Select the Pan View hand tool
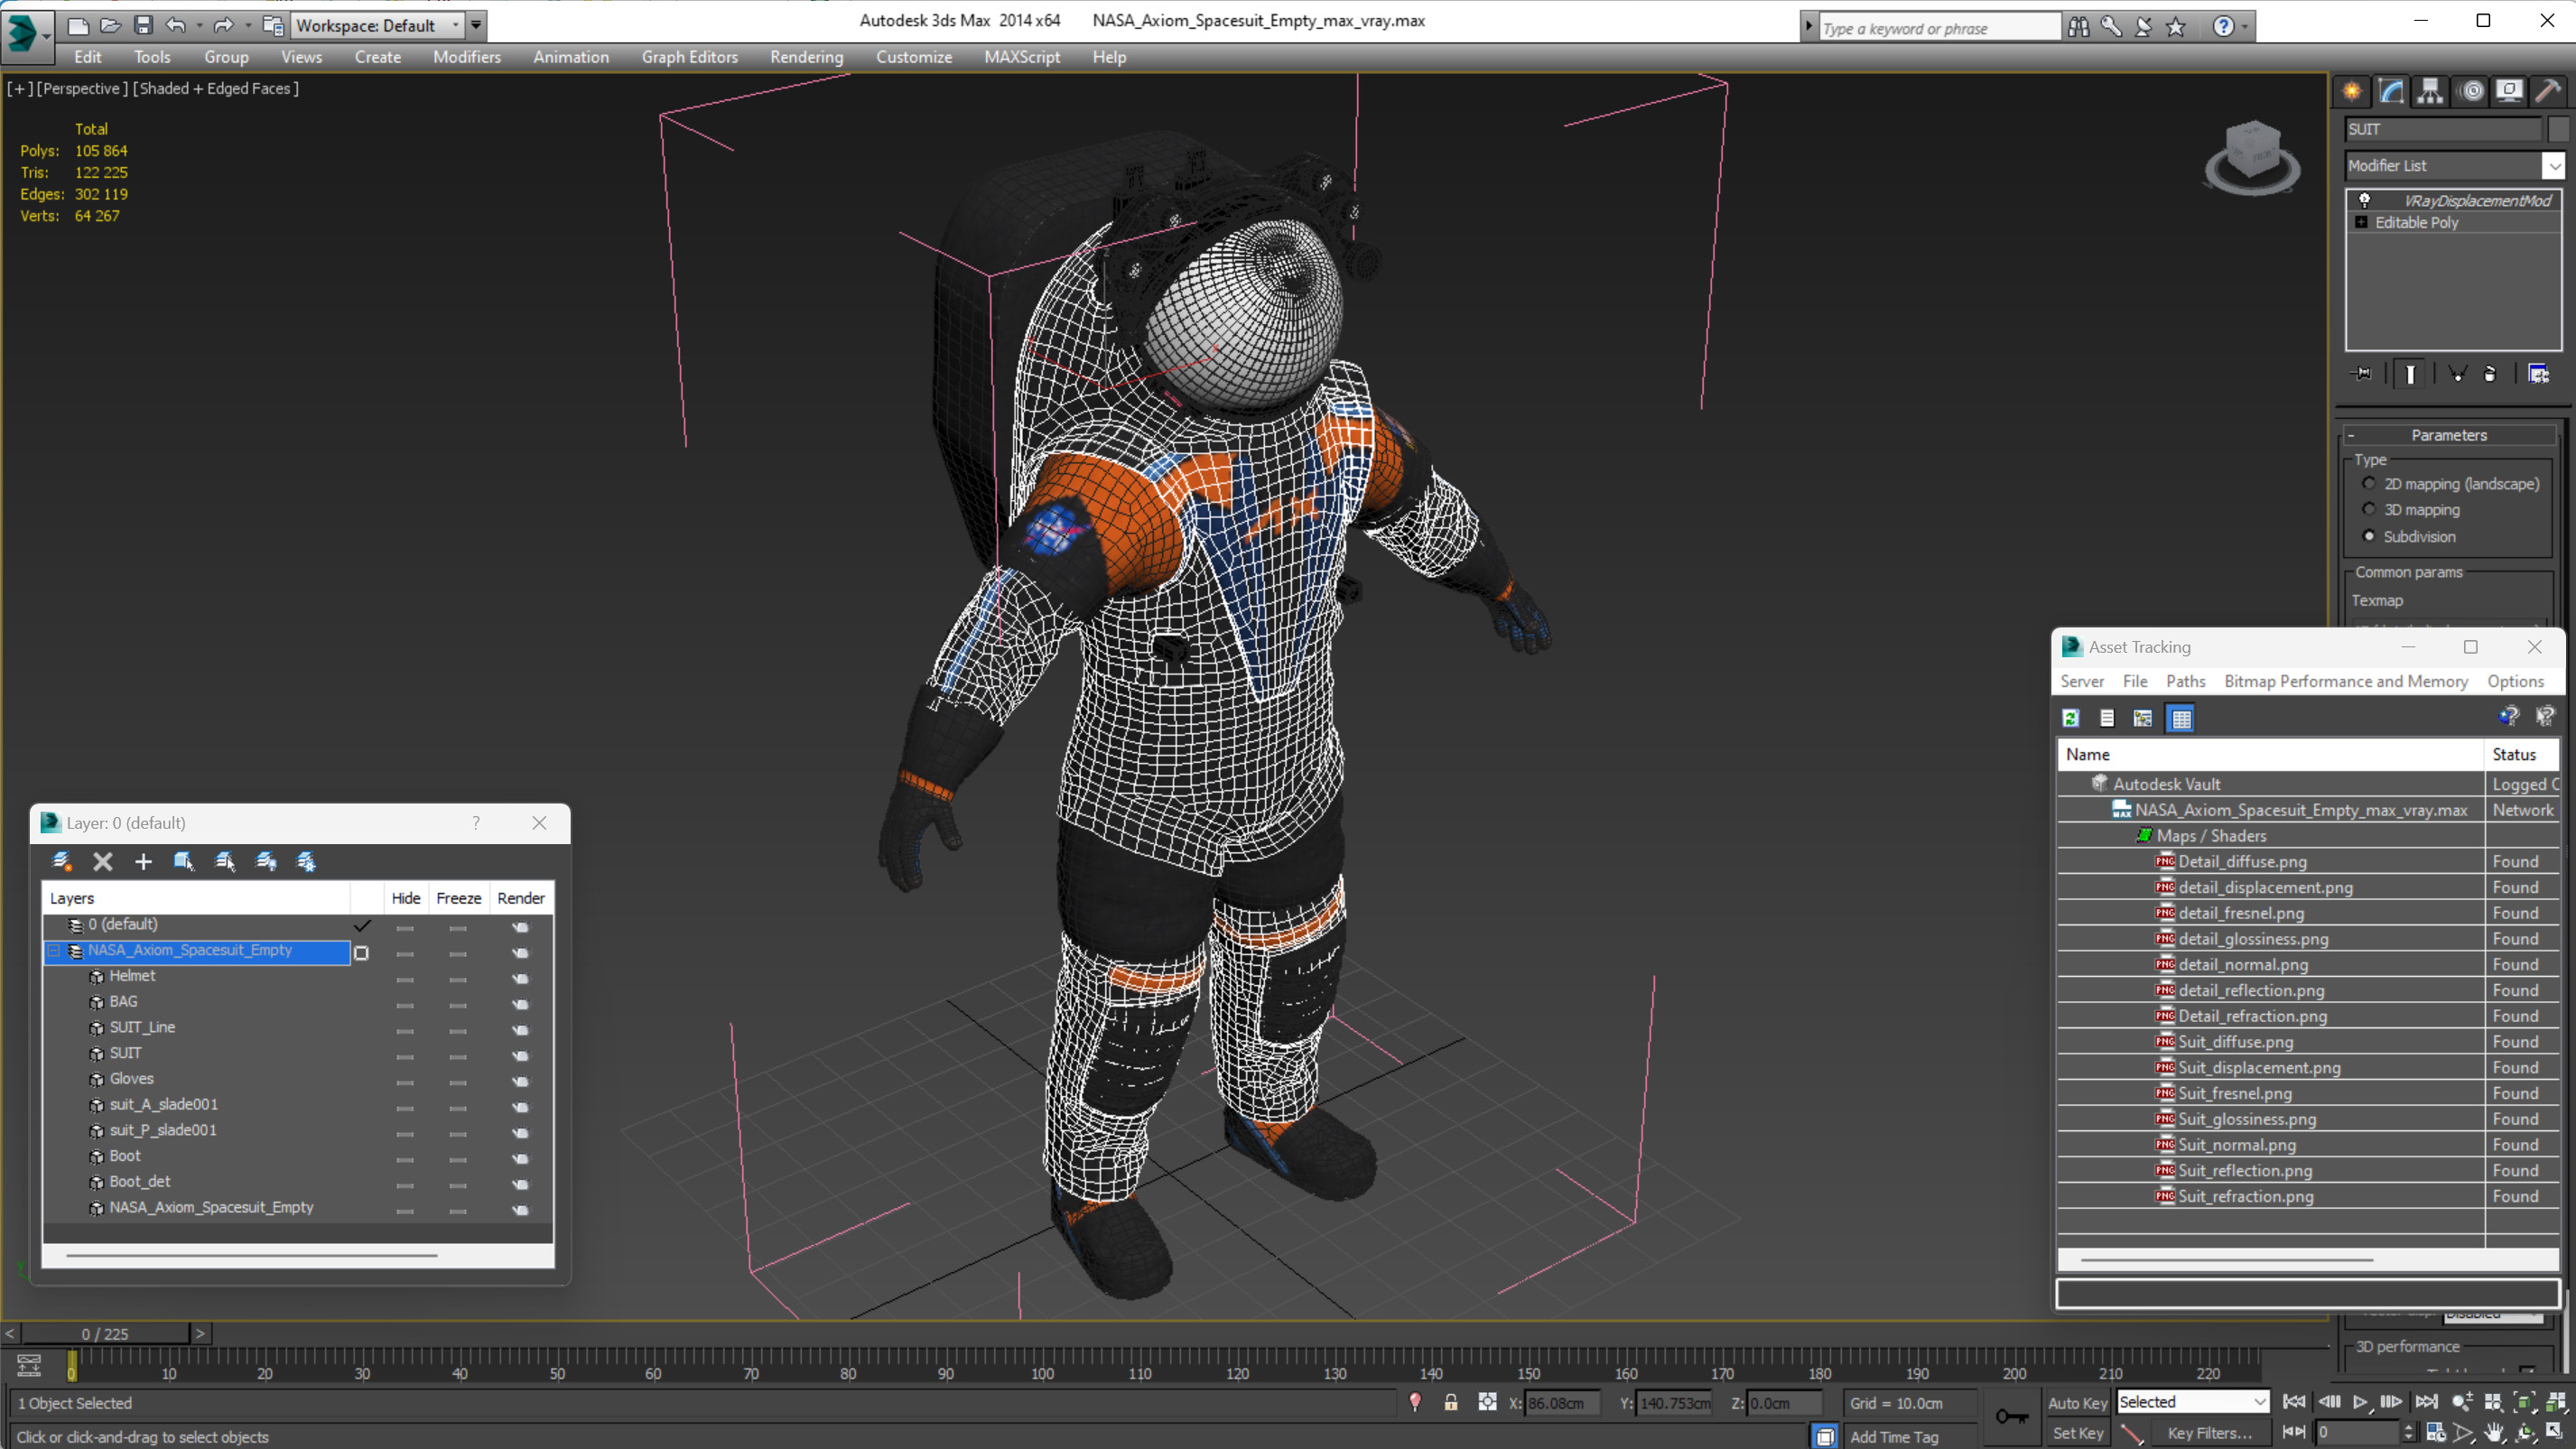Image resolution: width=2576 pixels, height=1449 pixels. click(x=2495, y=1432)
